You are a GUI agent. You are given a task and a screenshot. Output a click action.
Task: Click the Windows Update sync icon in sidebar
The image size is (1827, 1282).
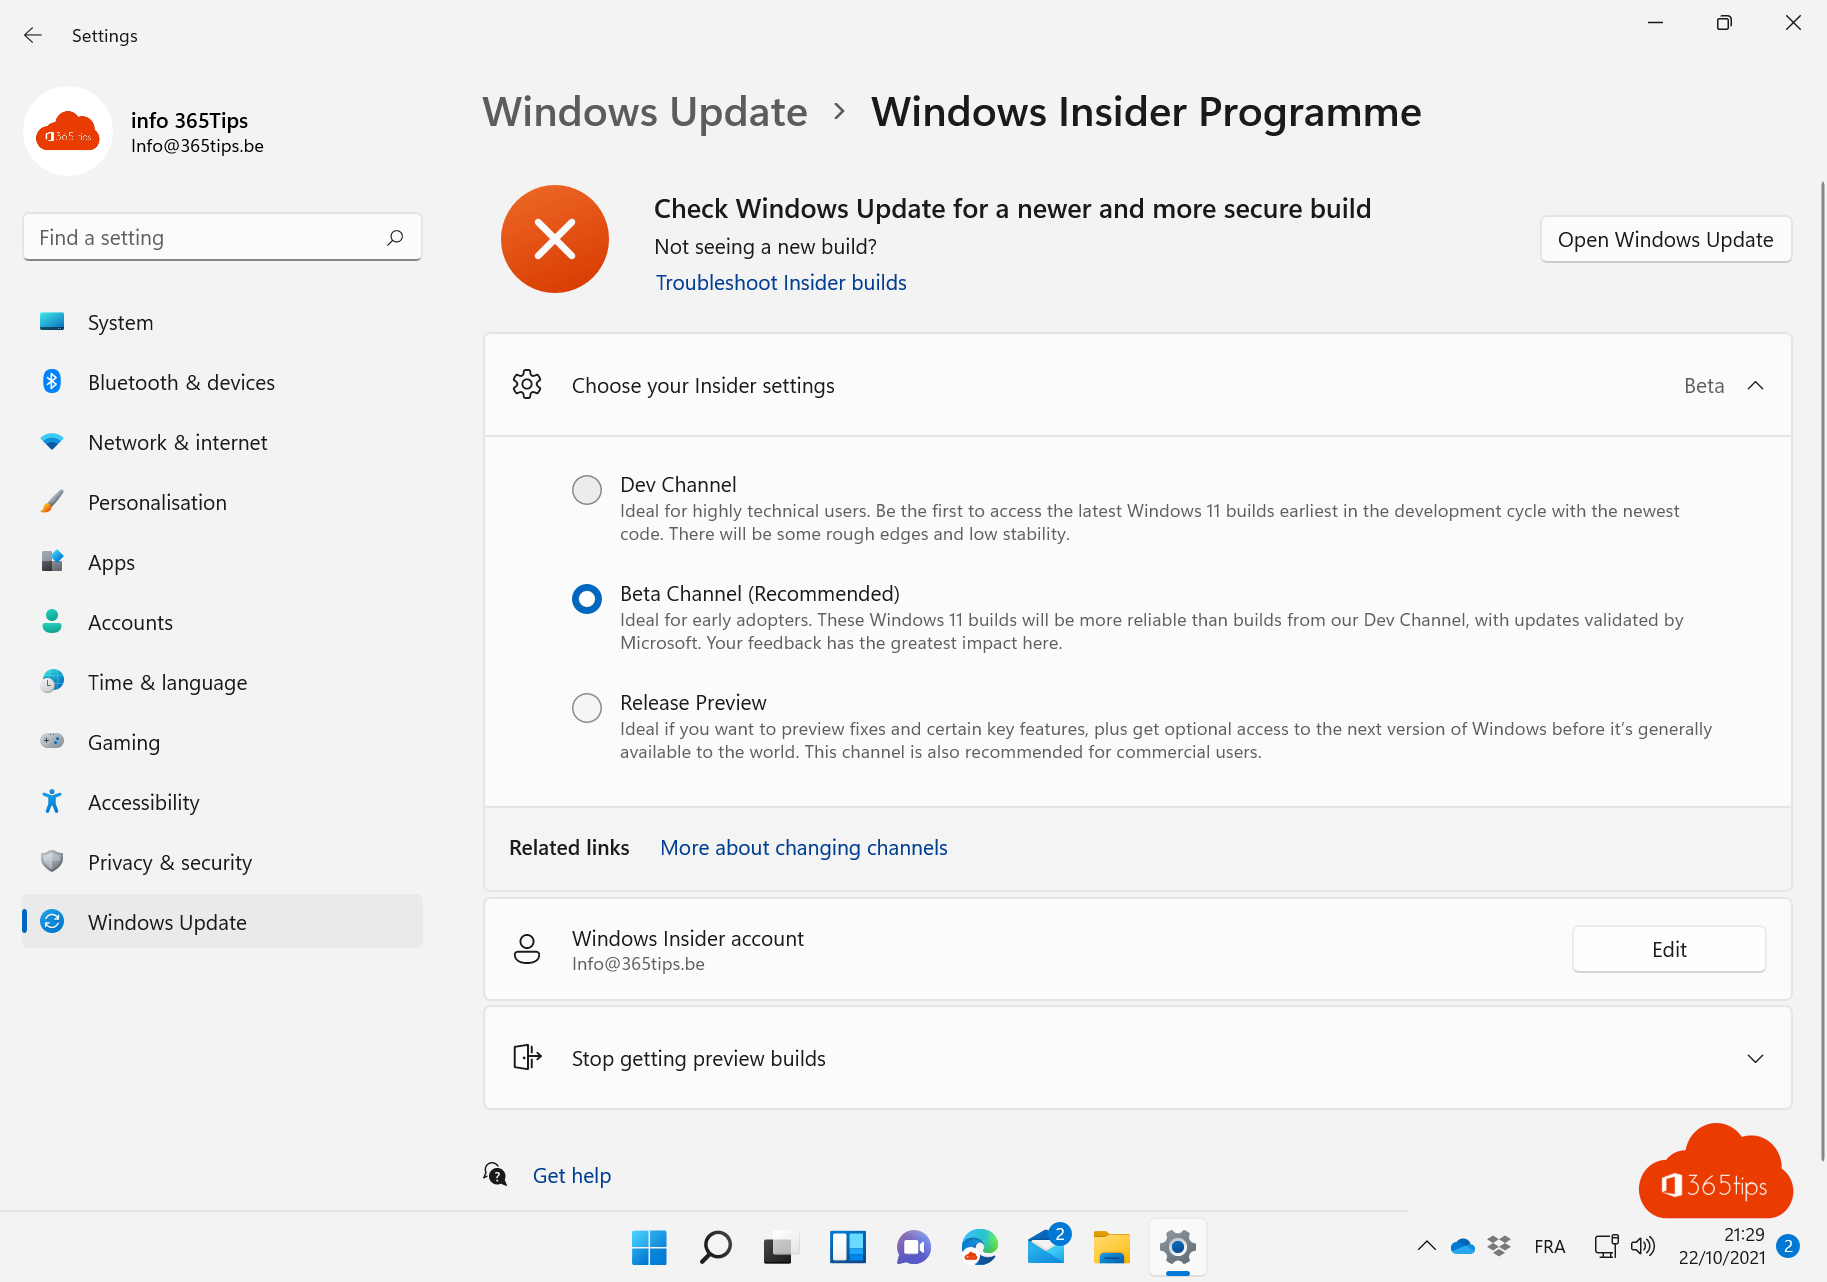52,921
